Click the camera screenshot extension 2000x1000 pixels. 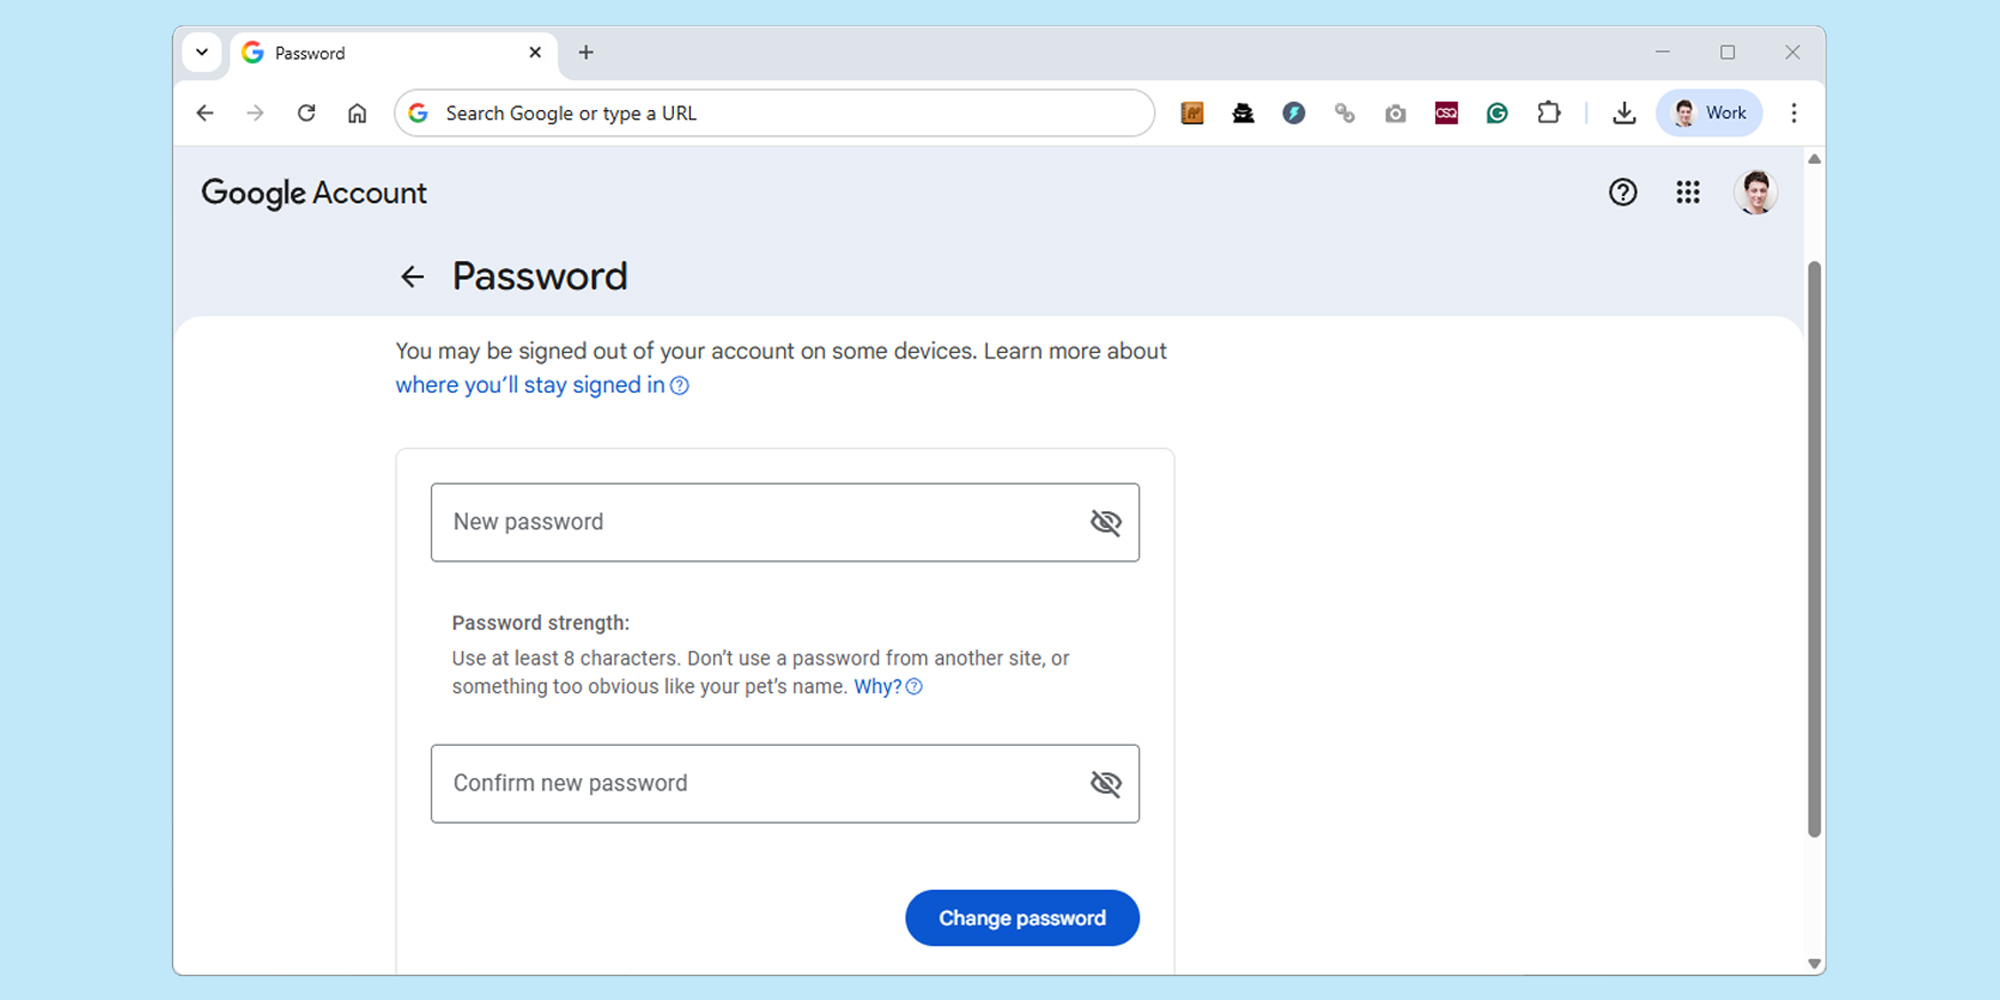click(1395, 113)
